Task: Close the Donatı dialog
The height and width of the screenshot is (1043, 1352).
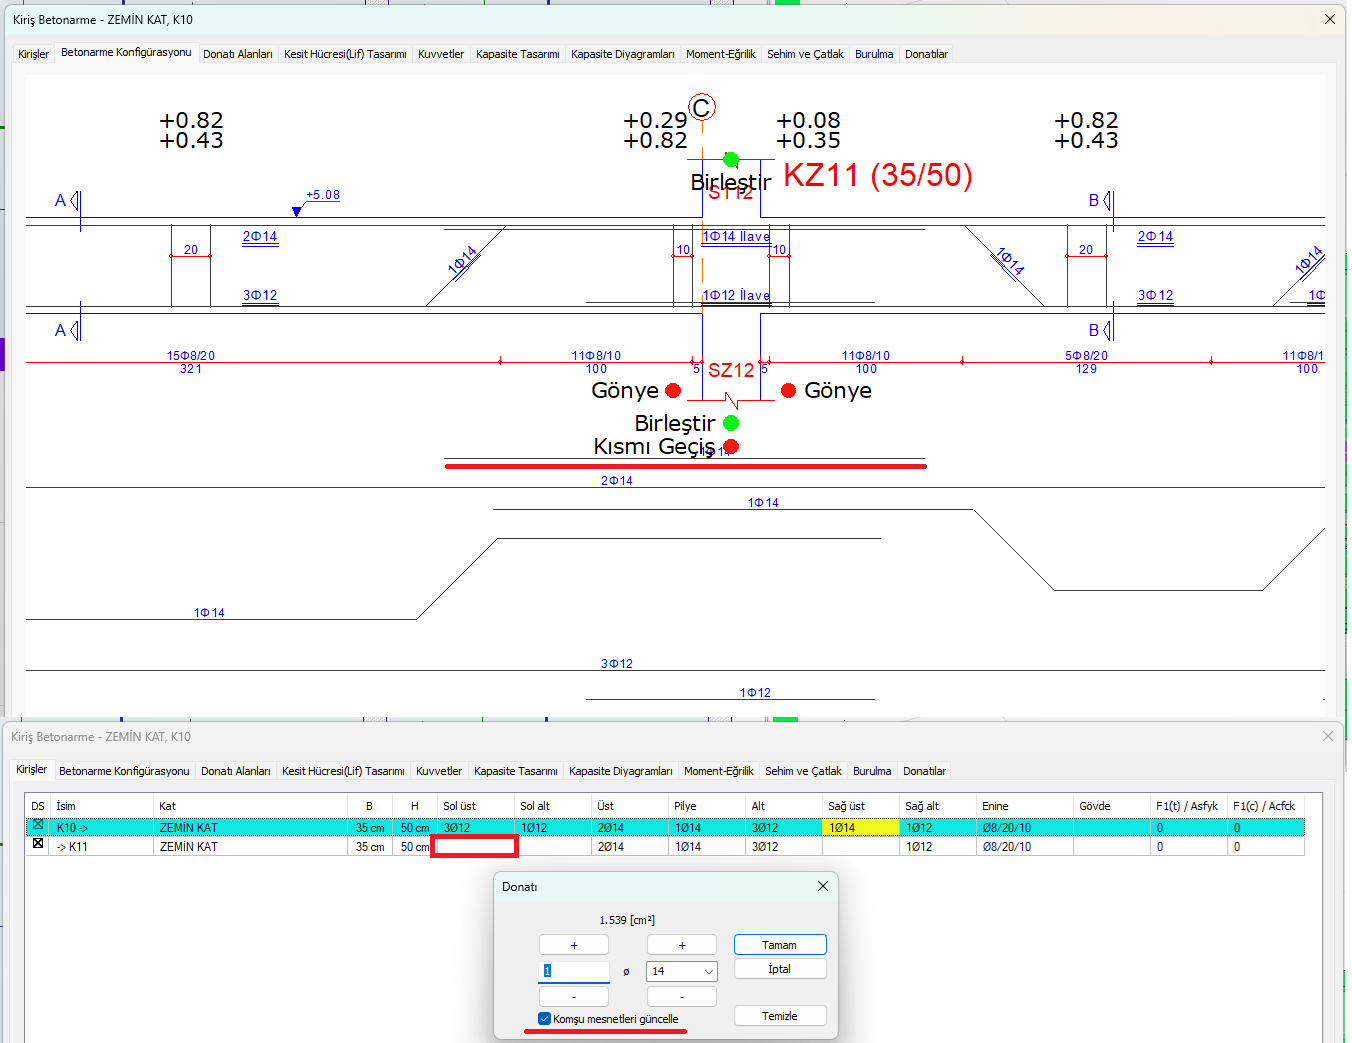Action: 823,886
